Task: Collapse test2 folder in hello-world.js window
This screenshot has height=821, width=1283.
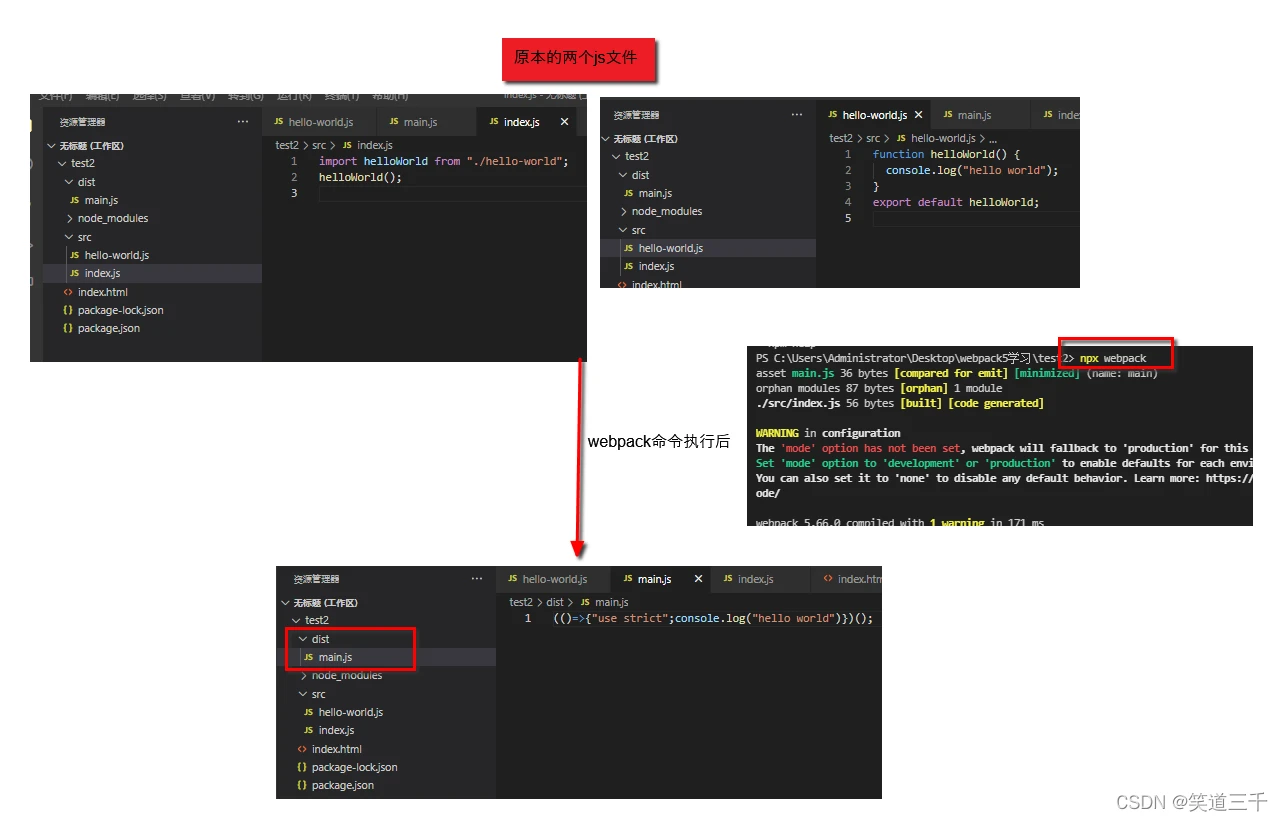Action: click(x=617, y=156)
